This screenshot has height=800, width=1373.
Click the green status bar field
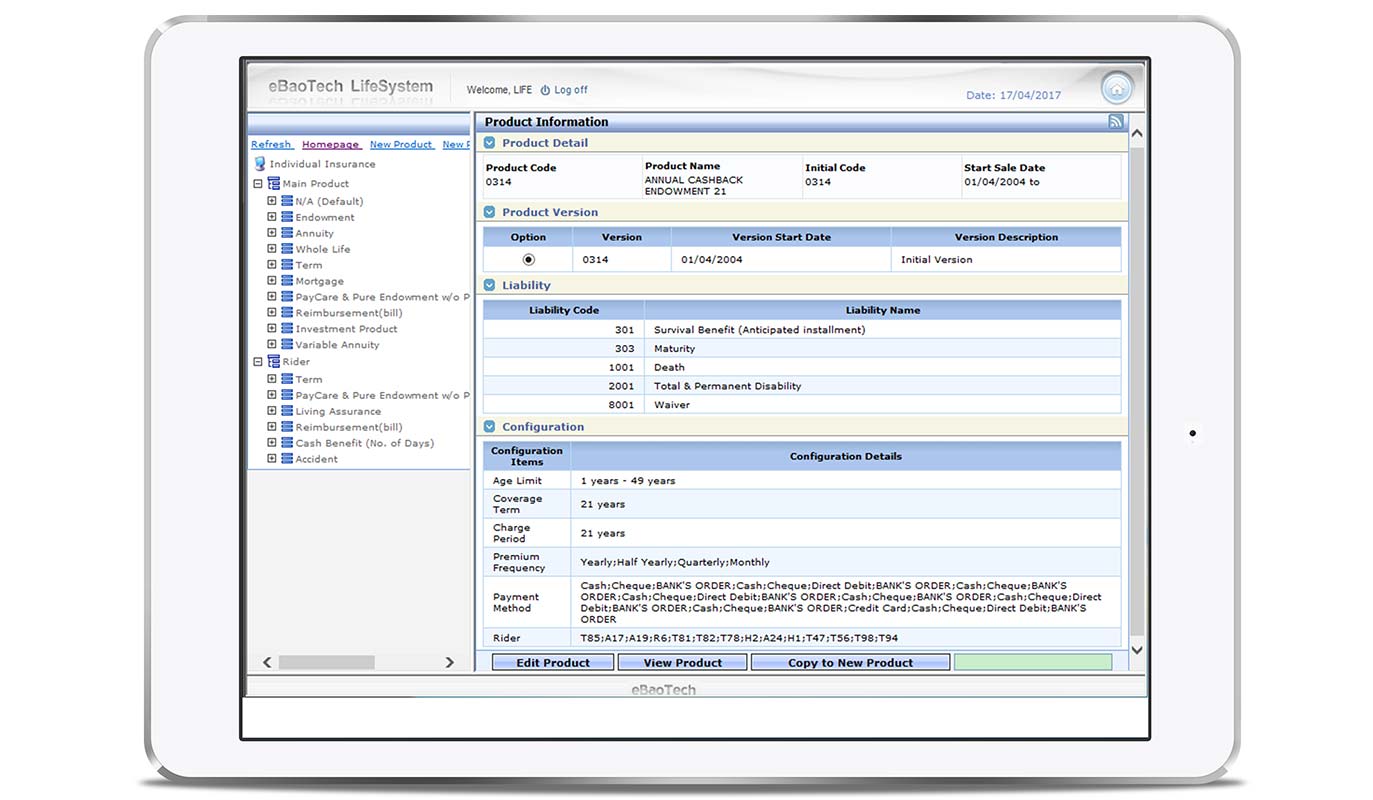1032,662
